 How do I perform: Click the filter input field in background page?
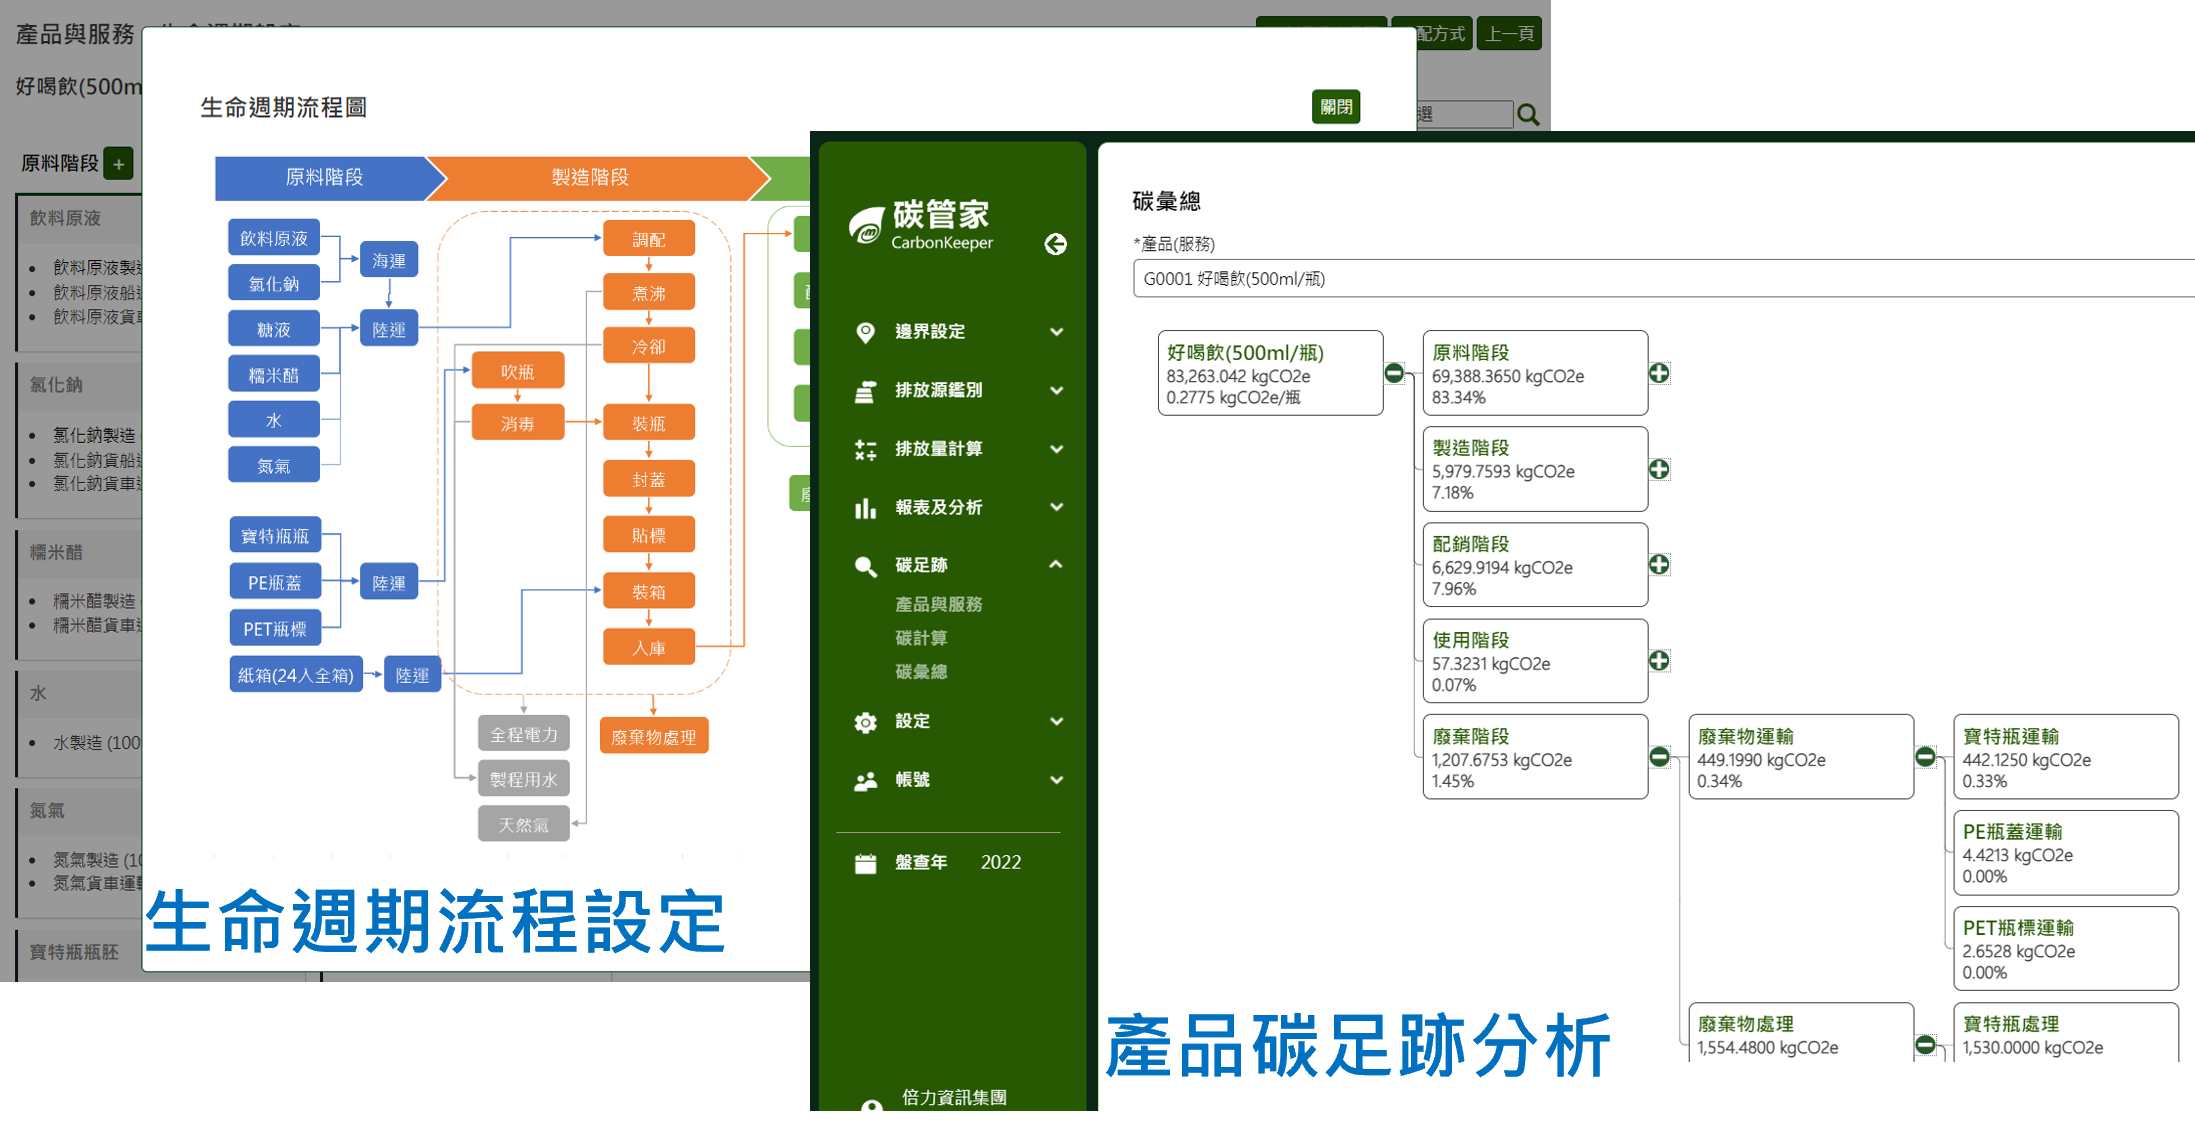1464,114
